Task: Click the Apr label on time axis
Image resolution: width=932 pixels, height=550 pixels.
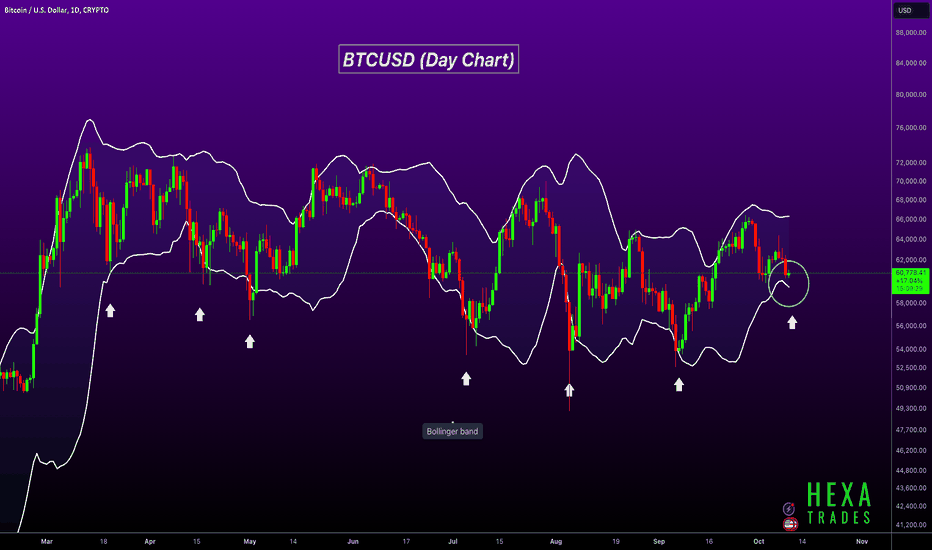Action: point(150,542)
